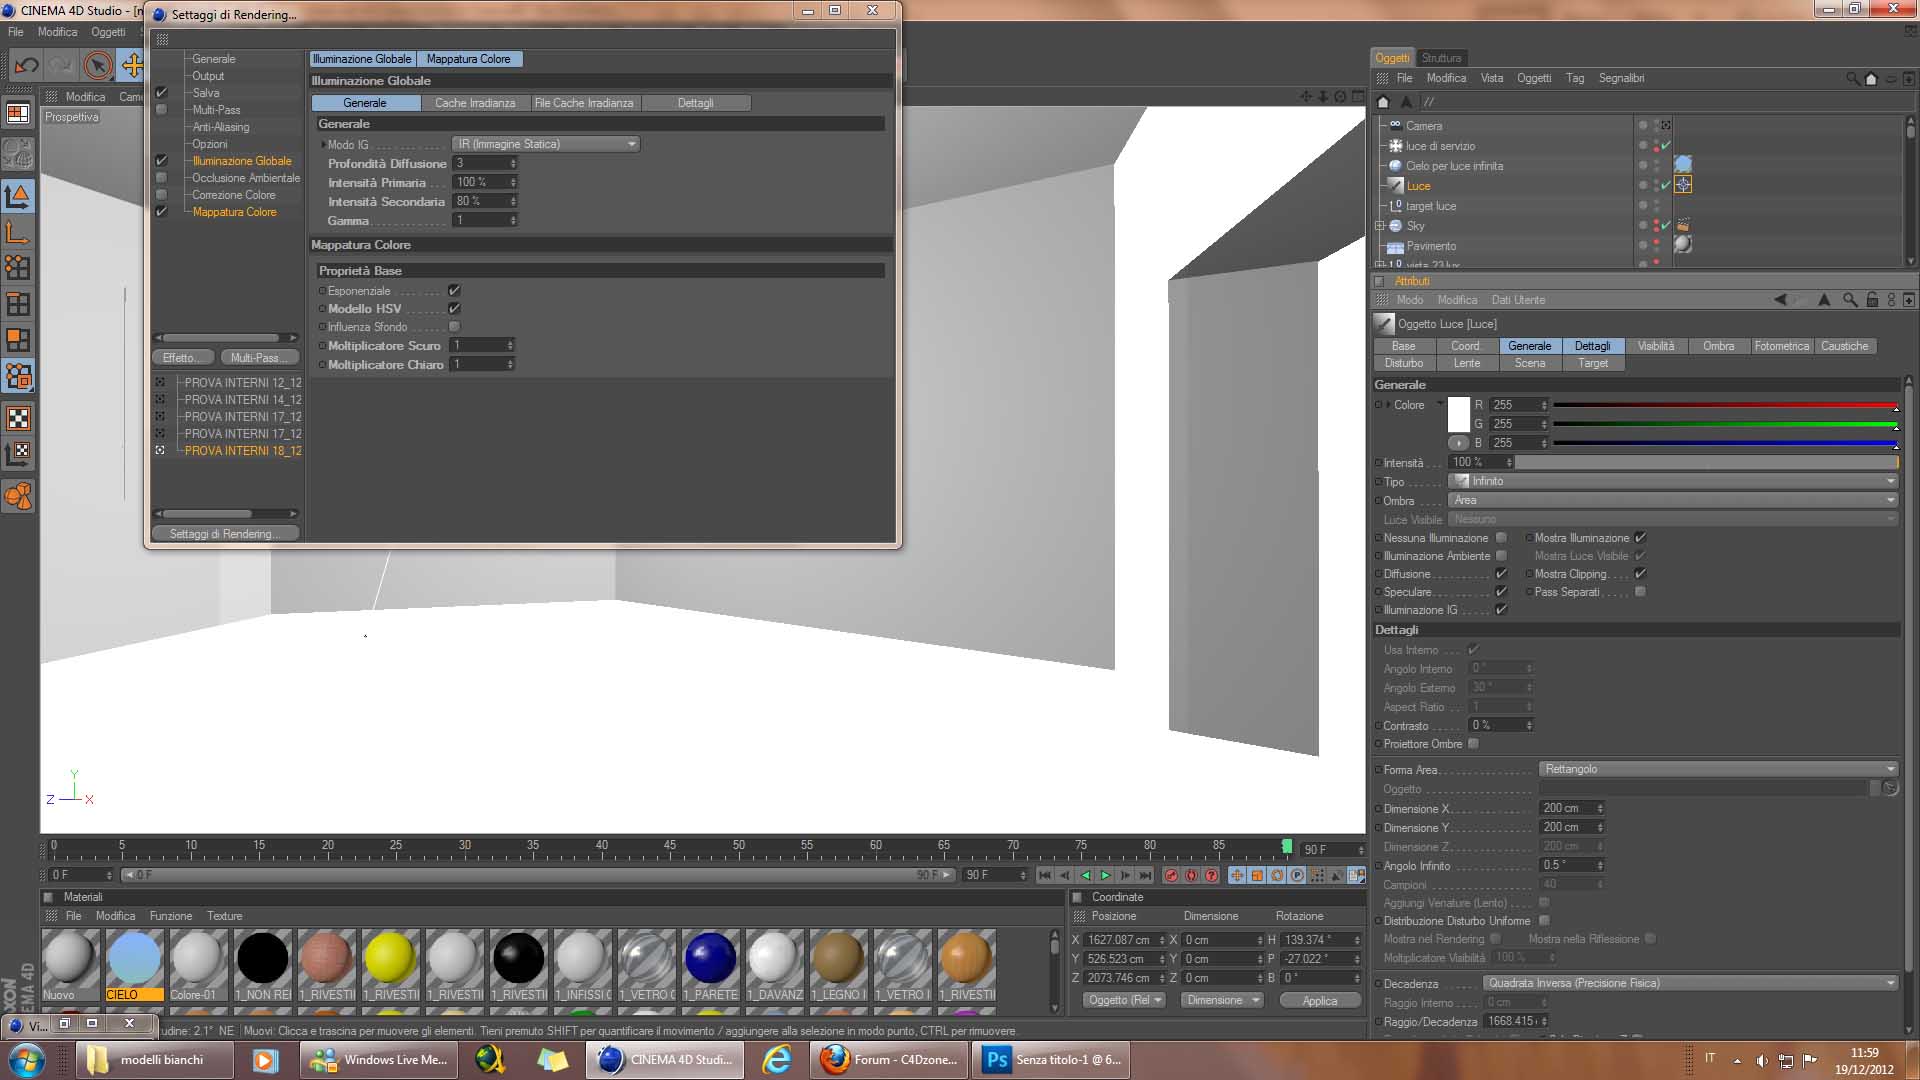
Task: Click the Effetto button
Action: [182, 358]
